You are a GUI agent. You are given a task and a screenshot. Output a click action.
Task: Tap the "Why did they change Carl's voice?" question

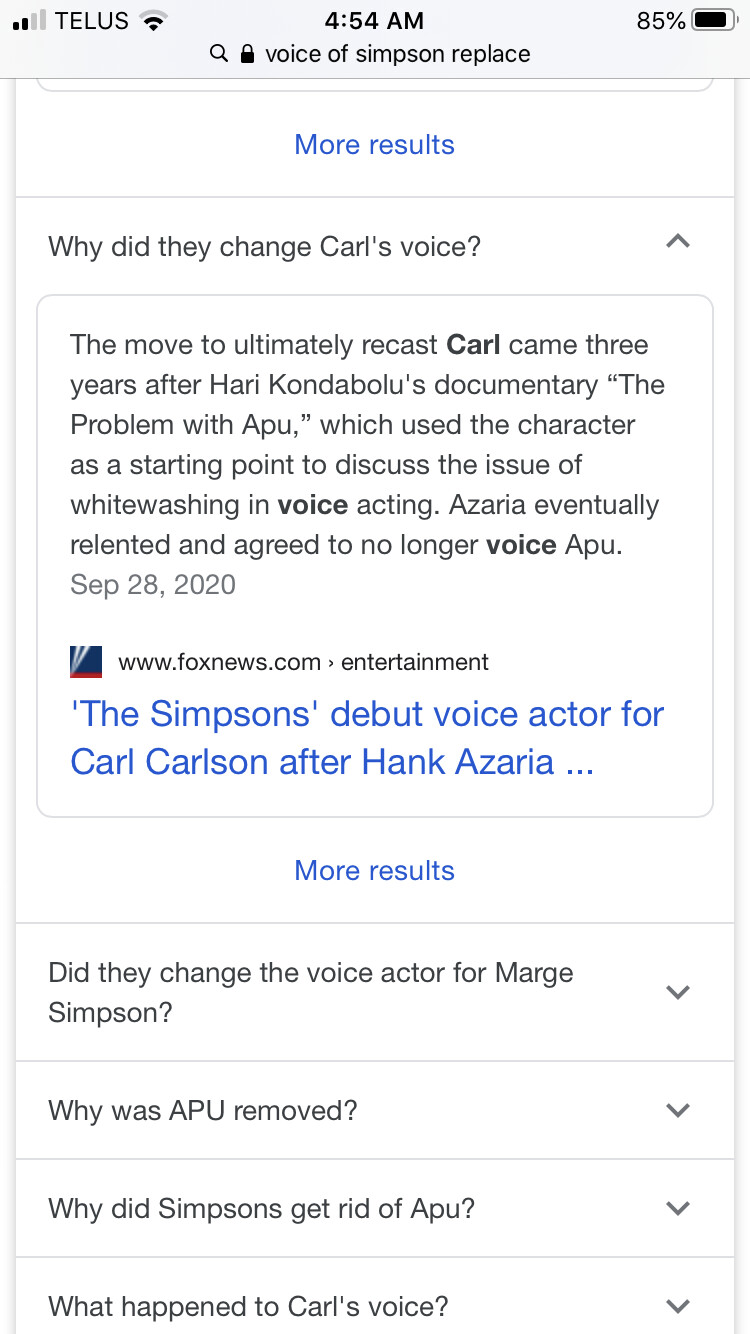pyautogui.click(x=265, y=246)
